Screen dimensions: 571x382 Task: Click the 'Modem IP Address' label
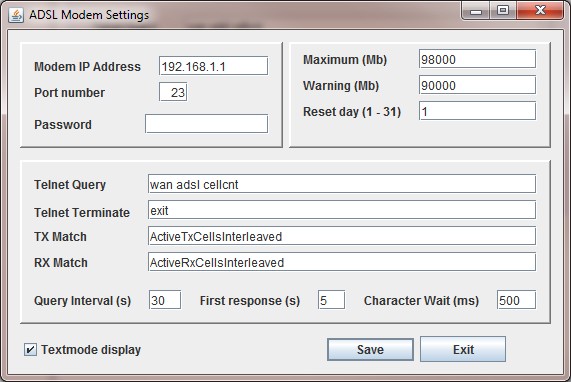coord(87,67)
